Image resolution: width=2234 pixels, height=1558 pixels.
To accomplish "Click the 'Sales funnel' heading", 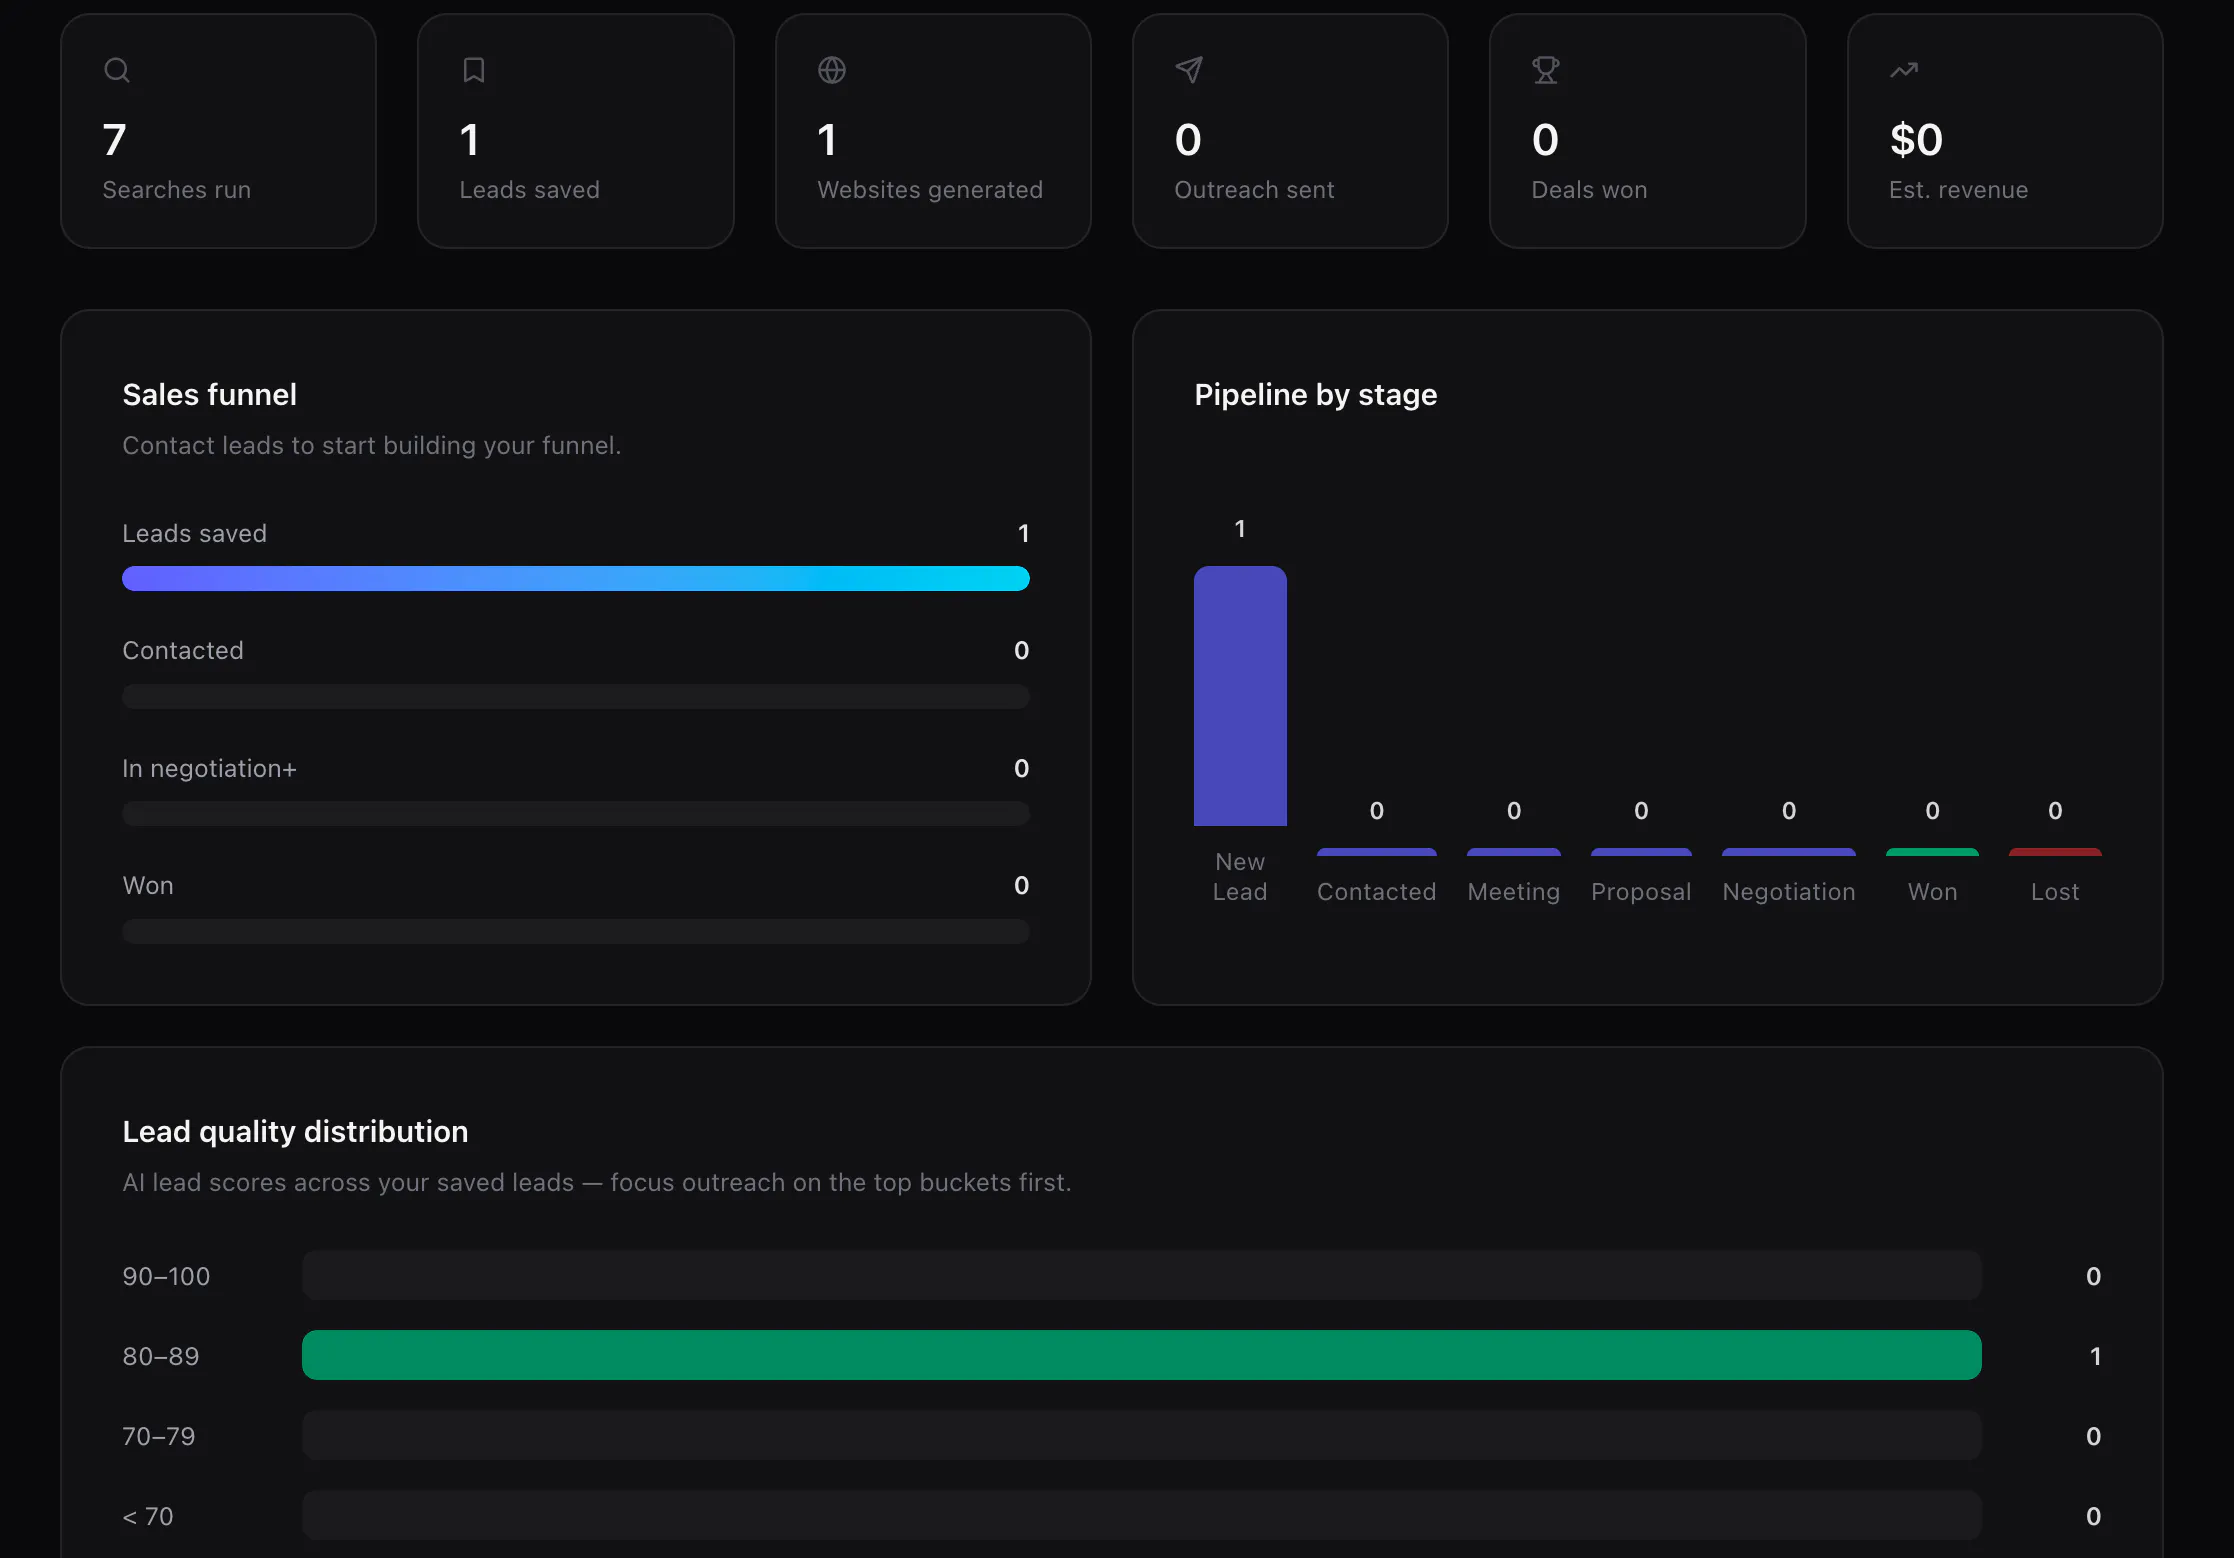I will (210, 395).
